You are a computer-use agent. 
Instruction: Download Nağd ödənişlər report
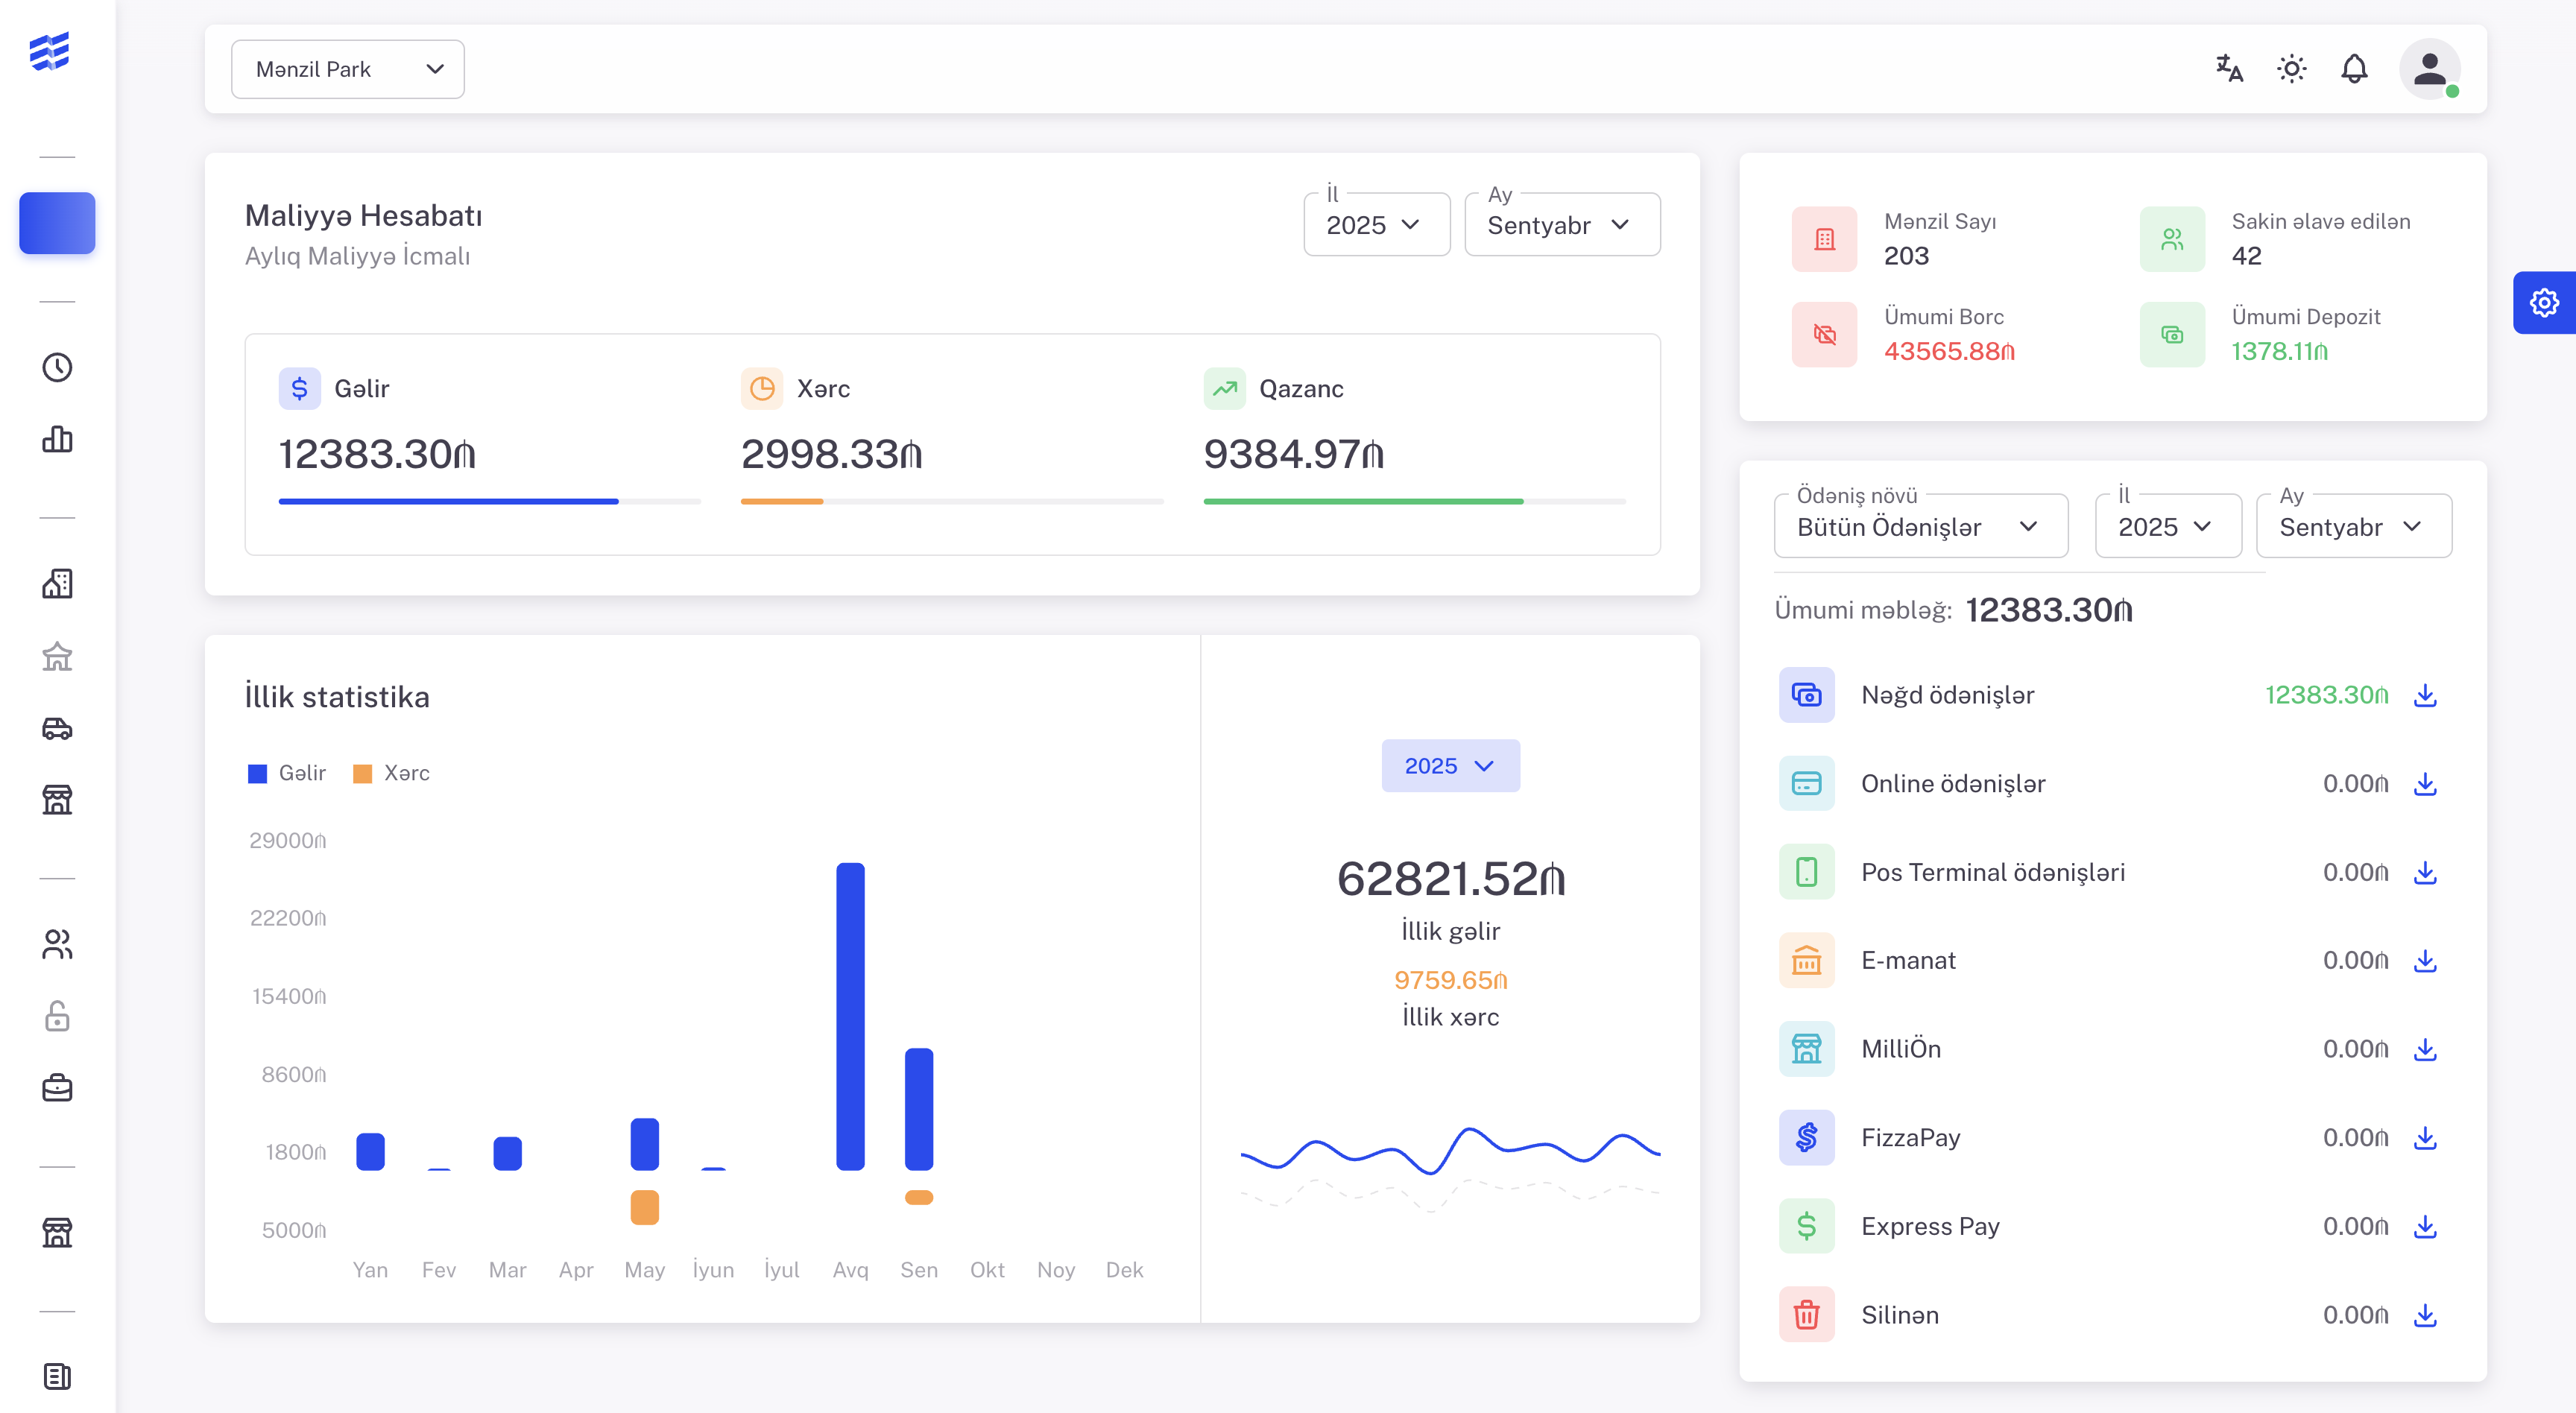point(2424,695)
